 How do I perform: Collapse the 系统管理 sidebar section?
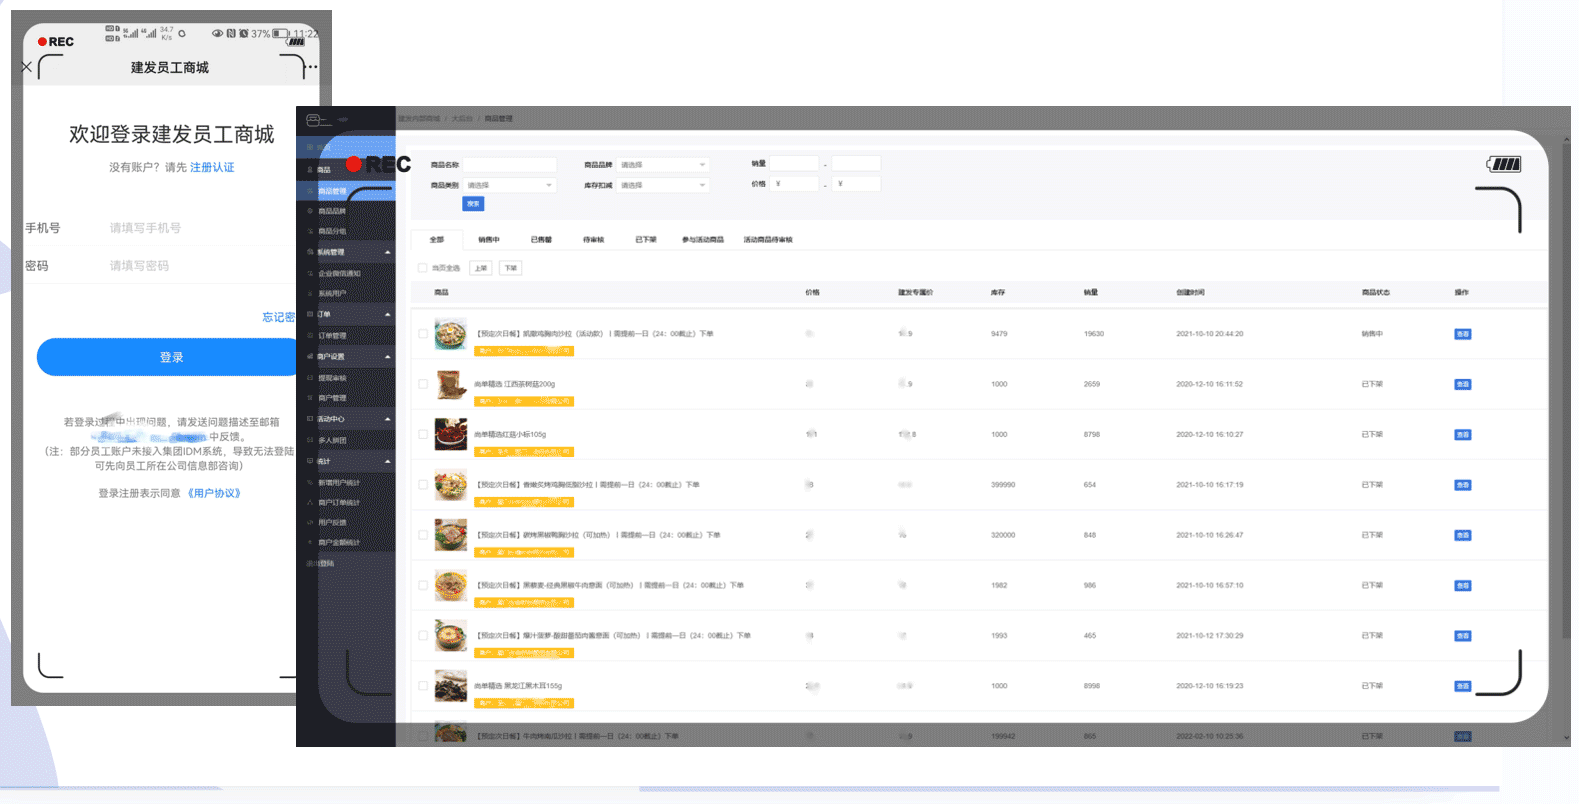(x=387, y=252)
